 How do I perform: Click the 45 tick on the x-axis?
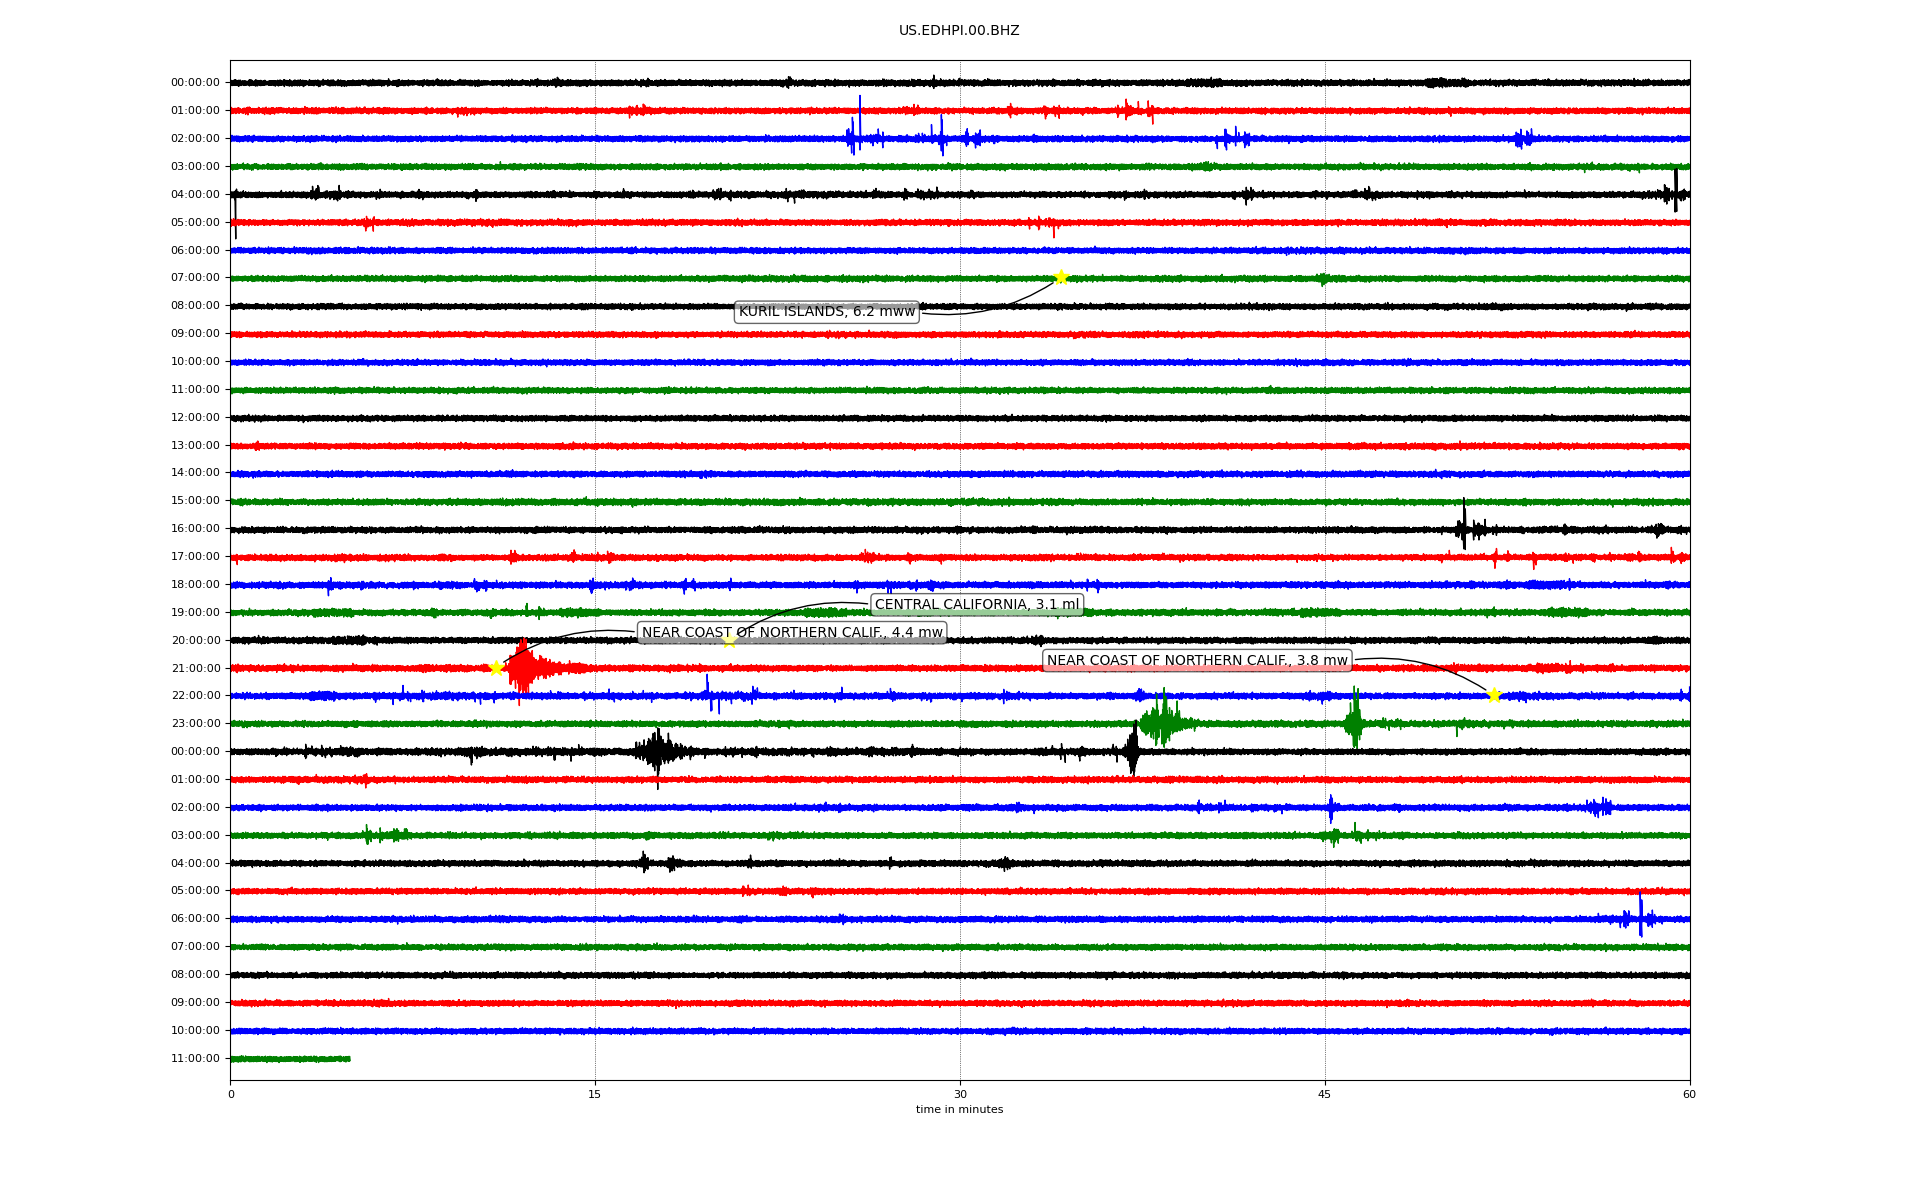(1325, 1094)
